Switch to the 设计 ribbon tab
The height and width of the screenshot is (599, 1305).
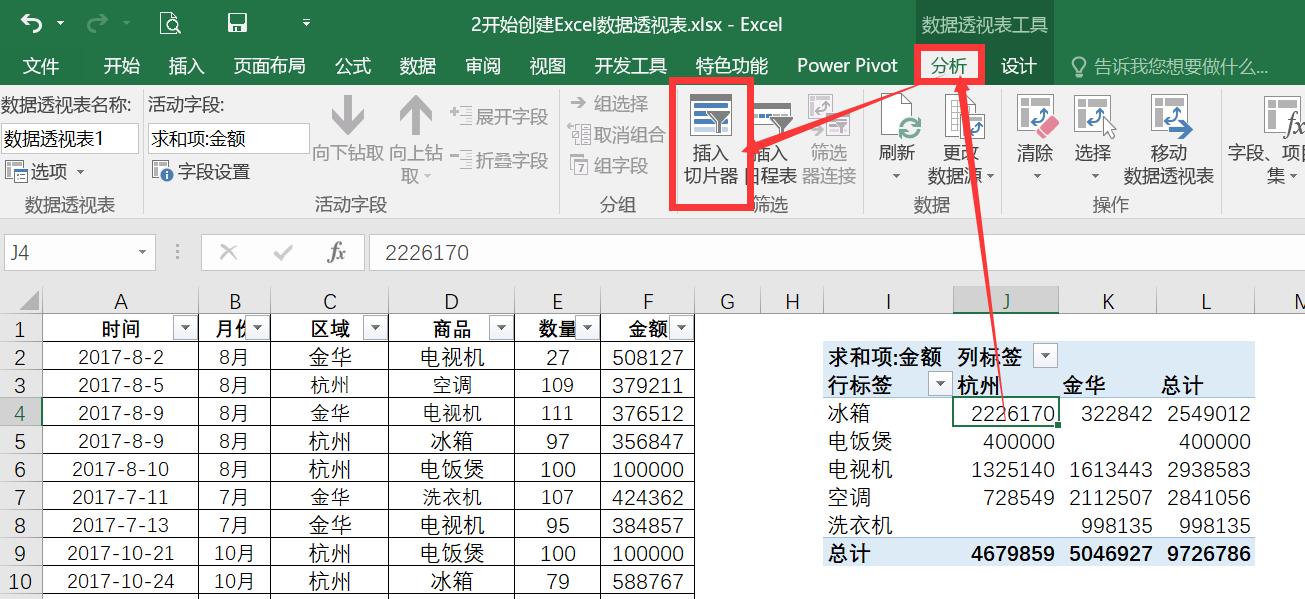pos(1019,64)
